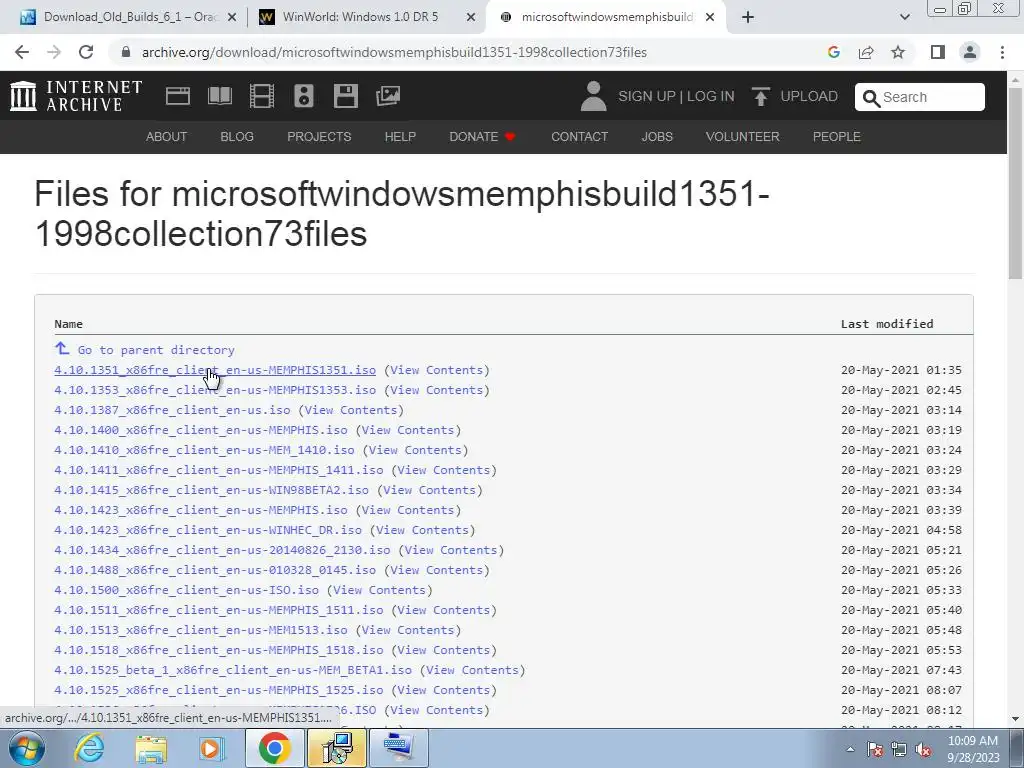Download 4.10.1423 WINHEC_DR.iso file
The width and height of the screenshot is (1024, 768).
click(208, 530)
